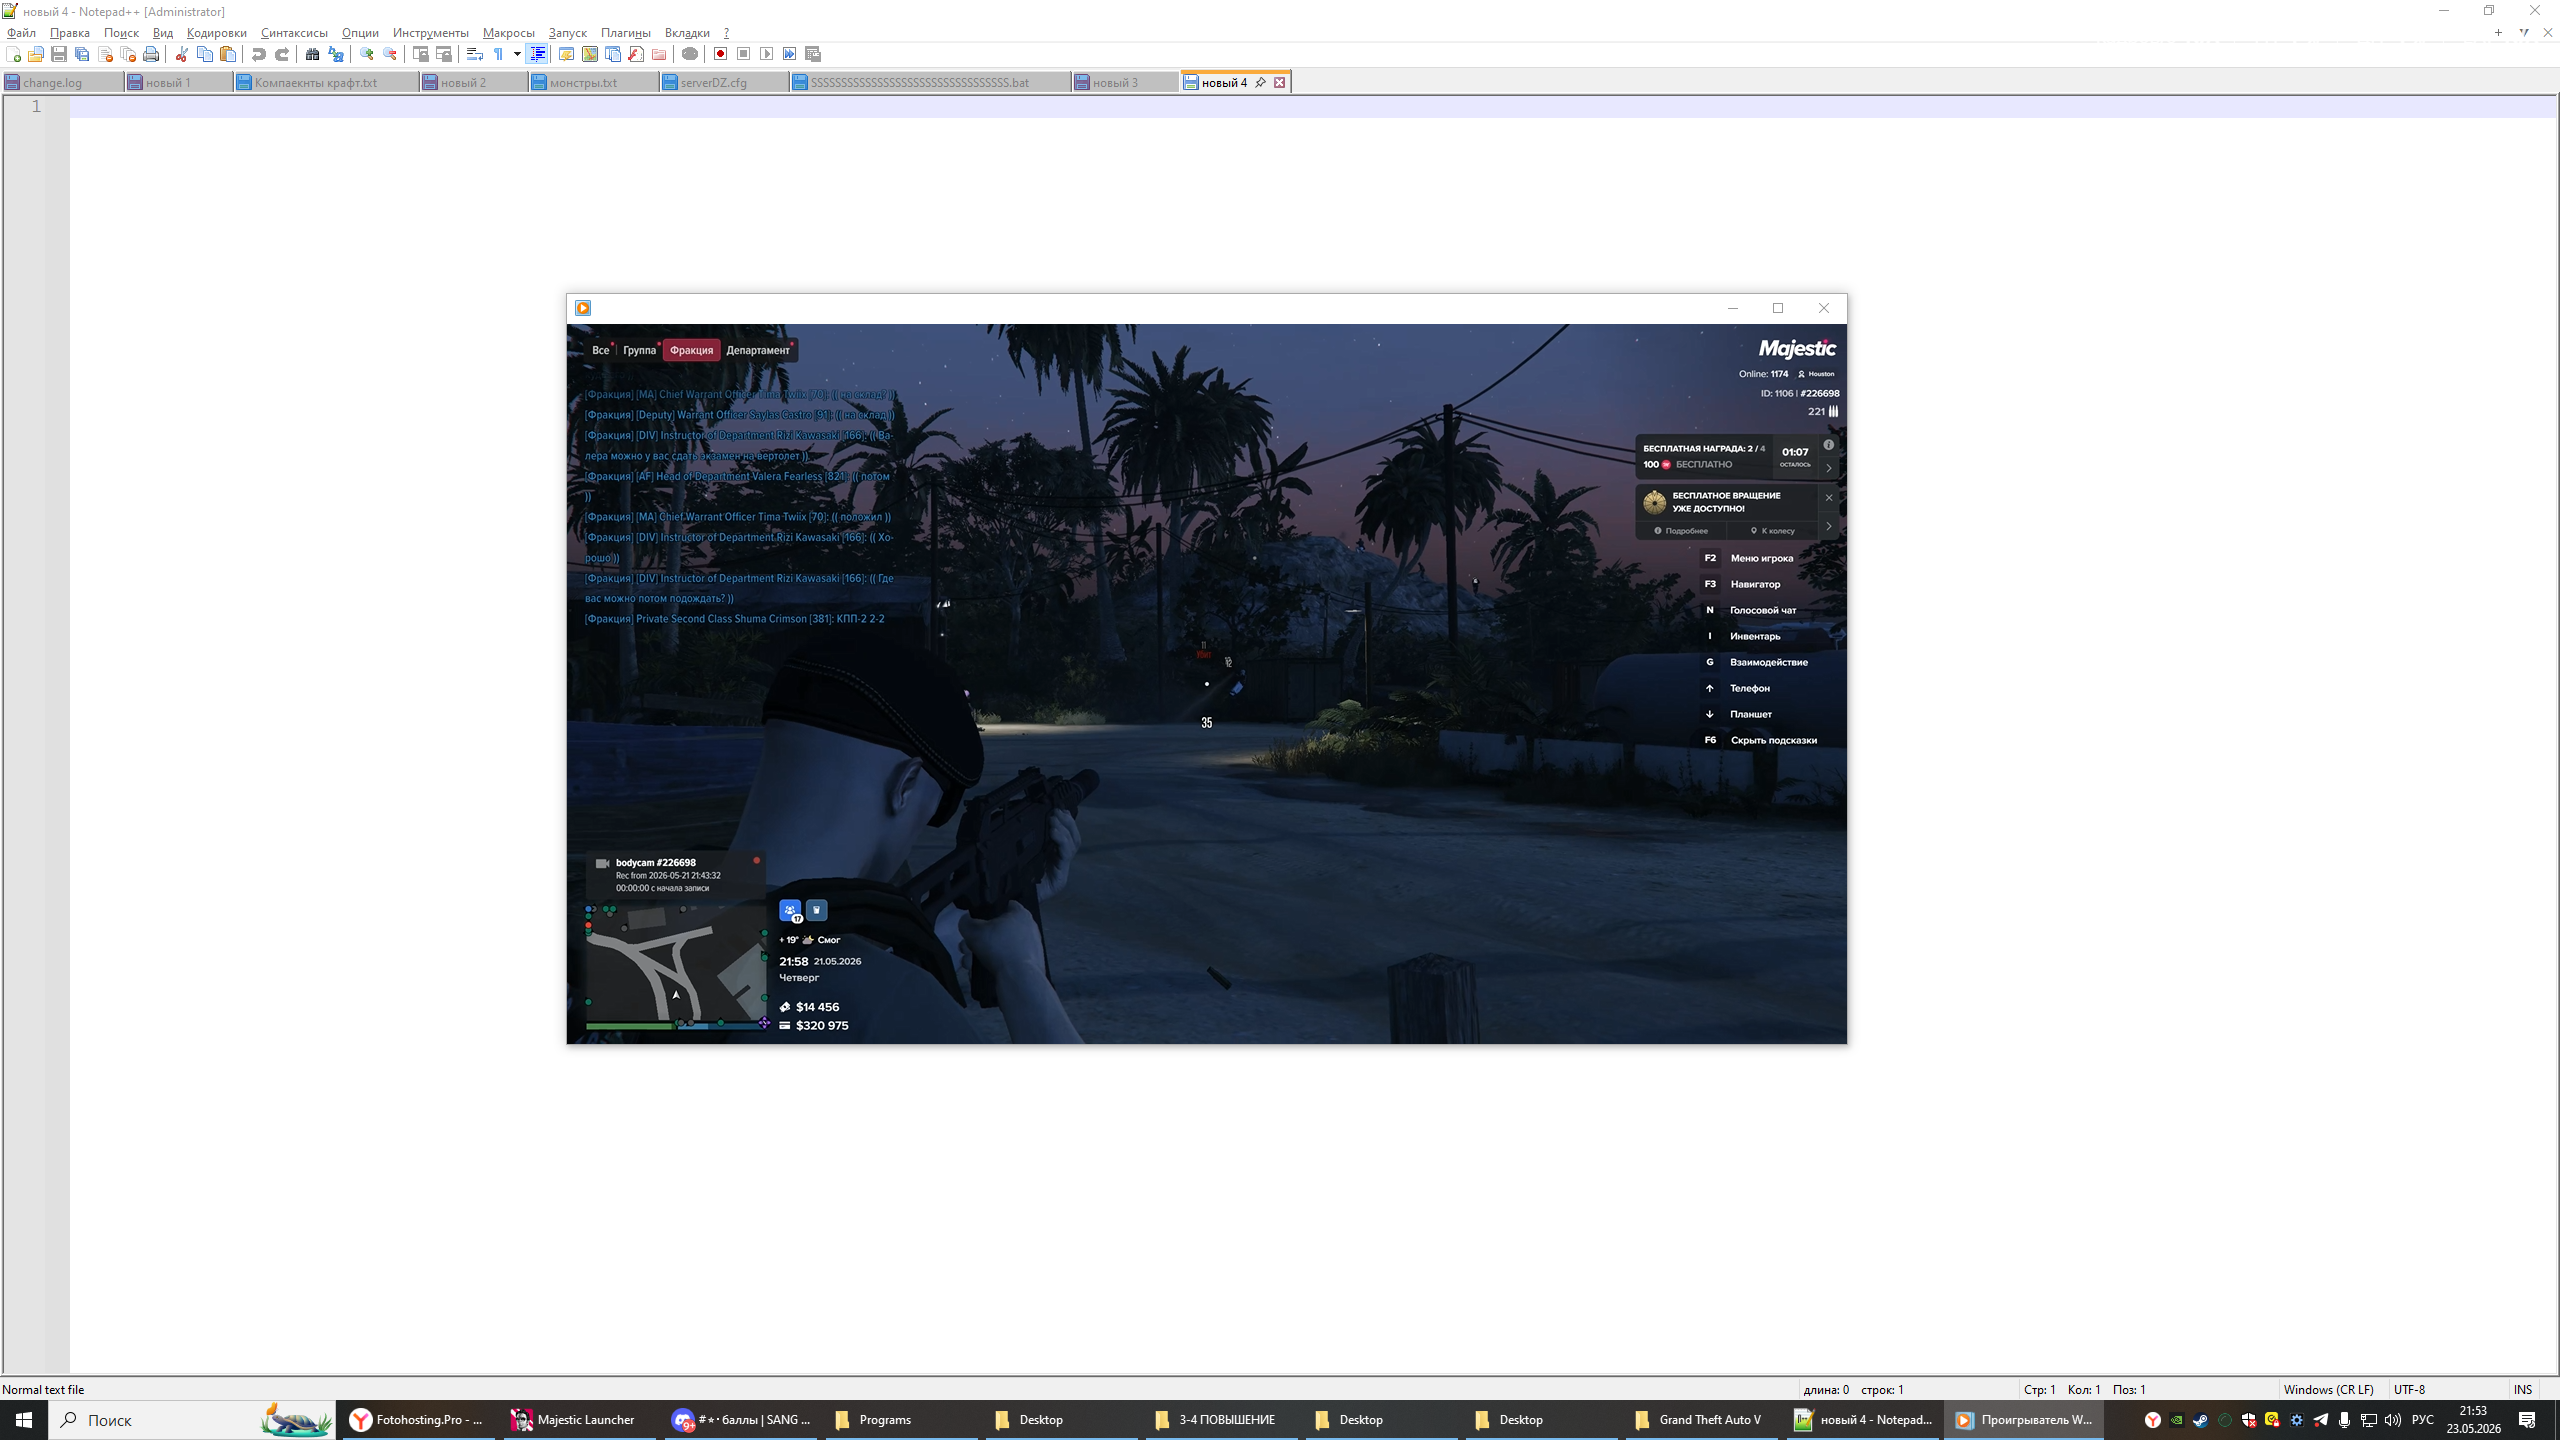
Task: Open the Function List toolbar icon
Action: (636, 54)
